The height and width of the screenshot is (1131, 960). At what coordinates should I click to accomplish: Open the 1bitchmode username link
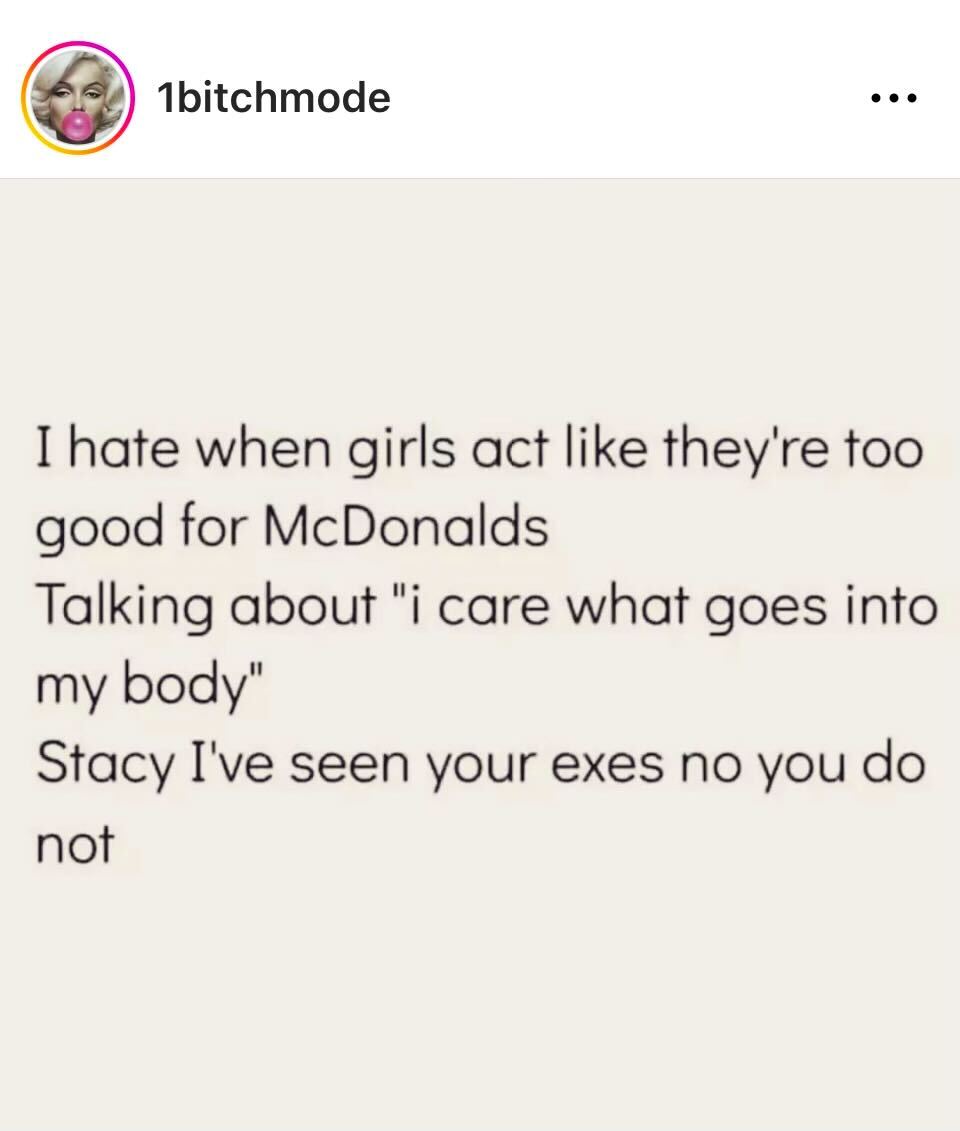pyautogui.click(x=273, y=97)
